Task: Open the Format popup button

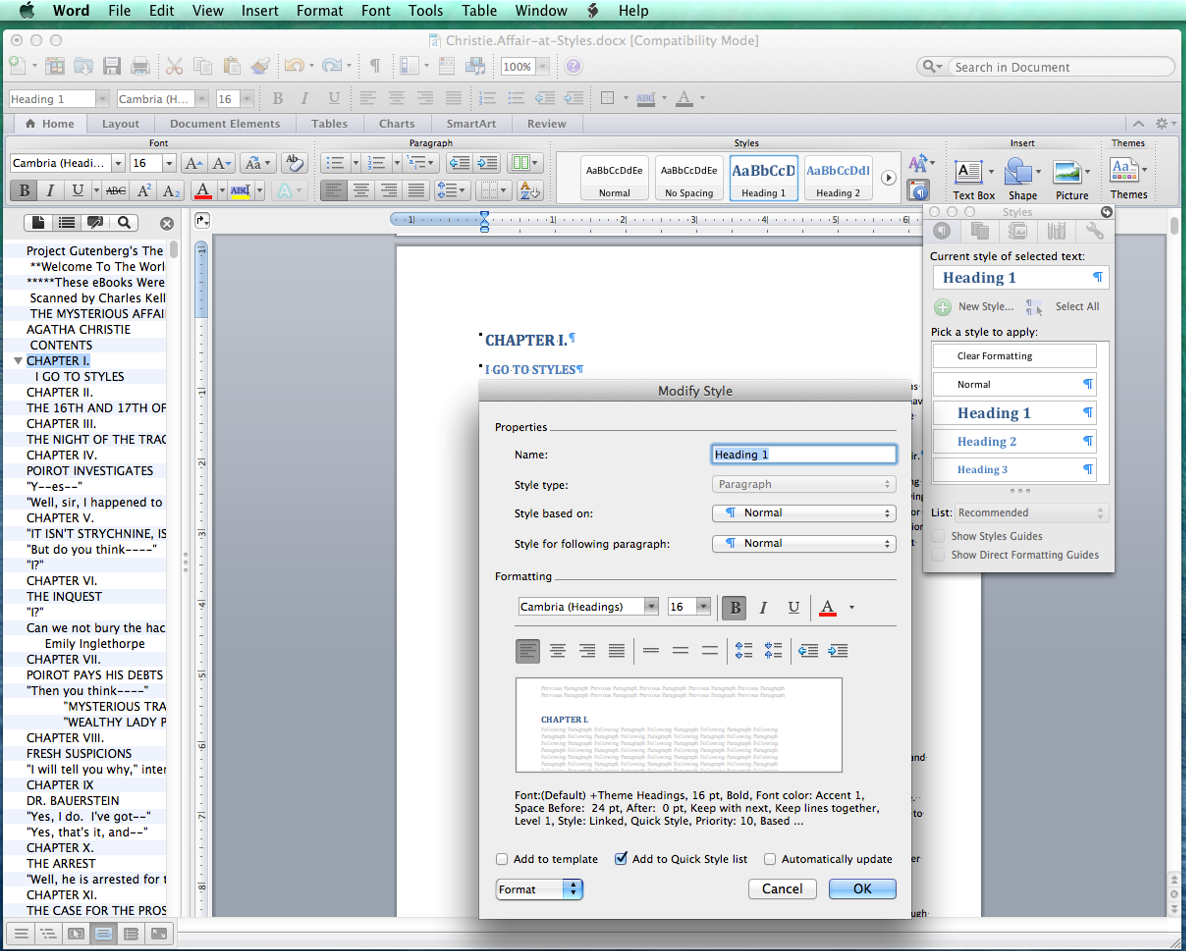Action: point(539,889)
